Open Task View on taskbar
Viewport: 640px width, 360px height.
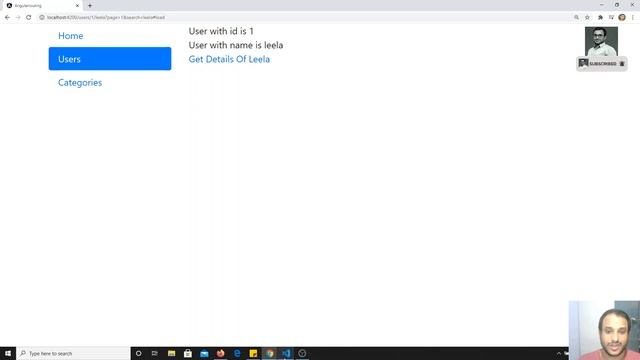(x=155, y=353)
